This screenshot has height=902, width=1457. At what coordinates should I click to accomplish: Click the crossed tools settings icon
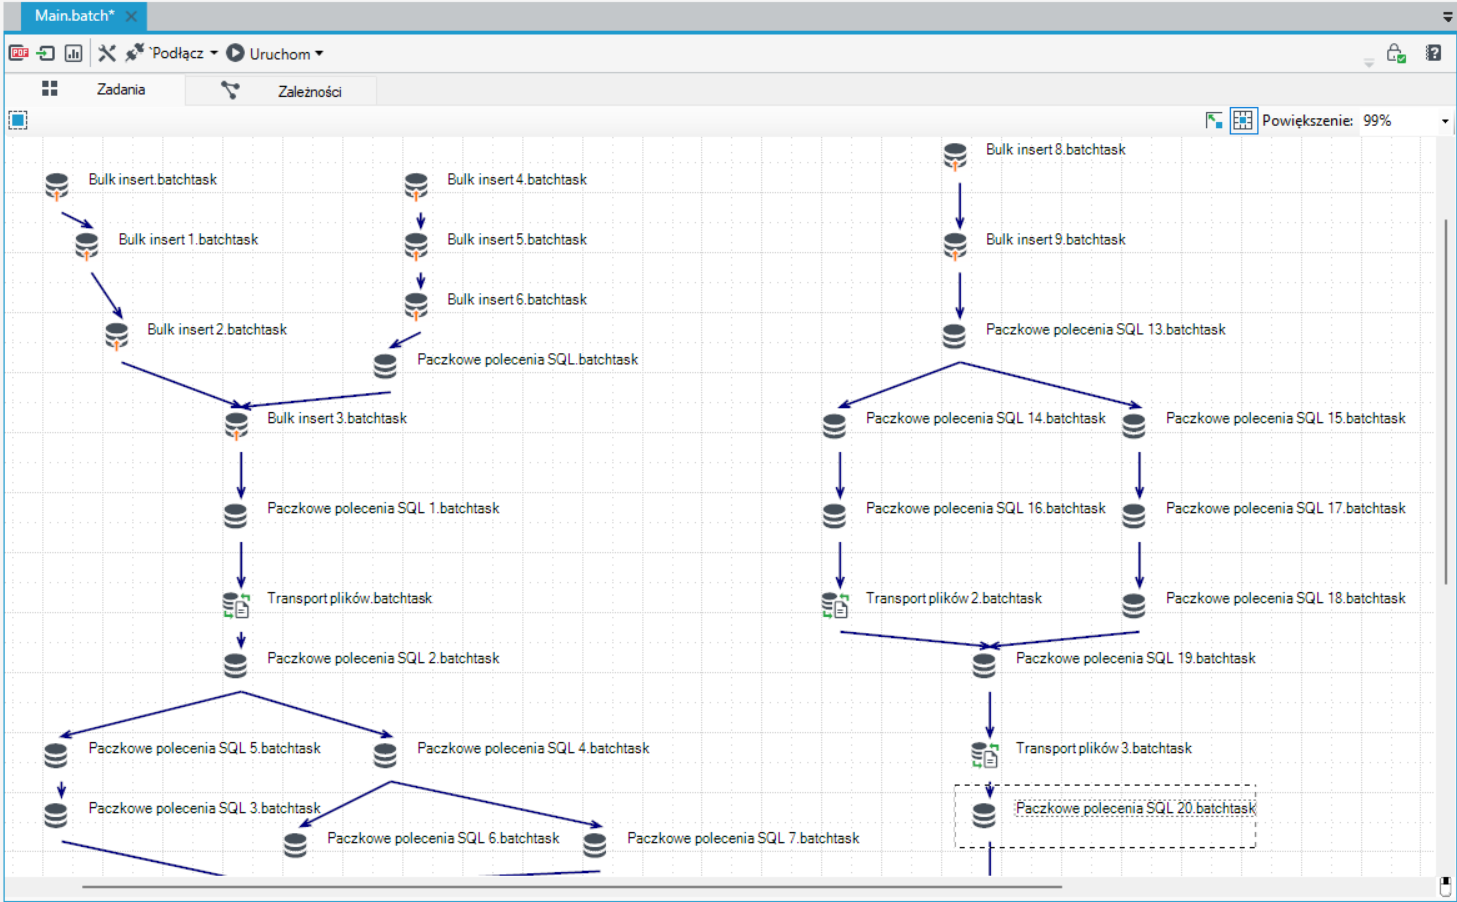click(107, 53)
